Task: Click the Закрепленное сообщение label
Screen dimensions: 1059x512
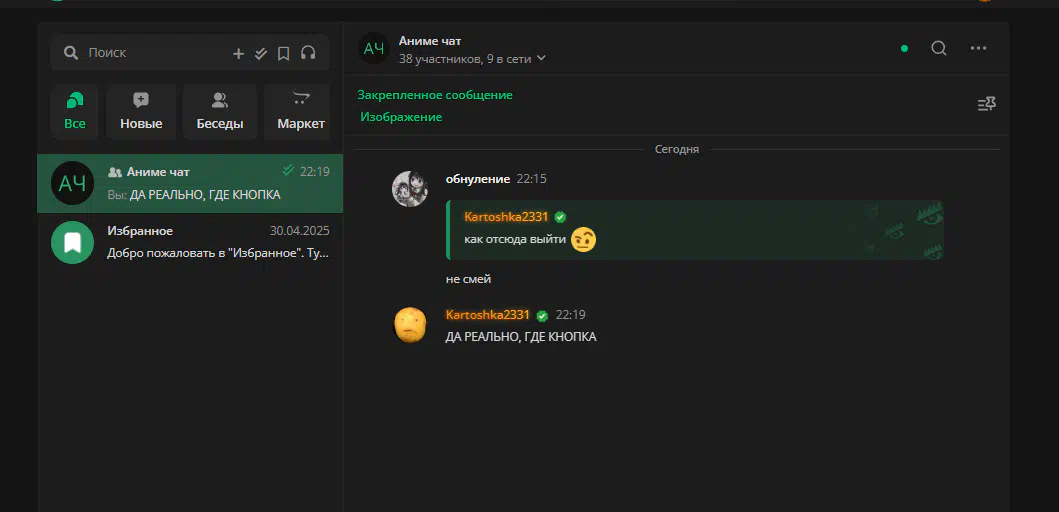Action: click(x=435, y=95)
